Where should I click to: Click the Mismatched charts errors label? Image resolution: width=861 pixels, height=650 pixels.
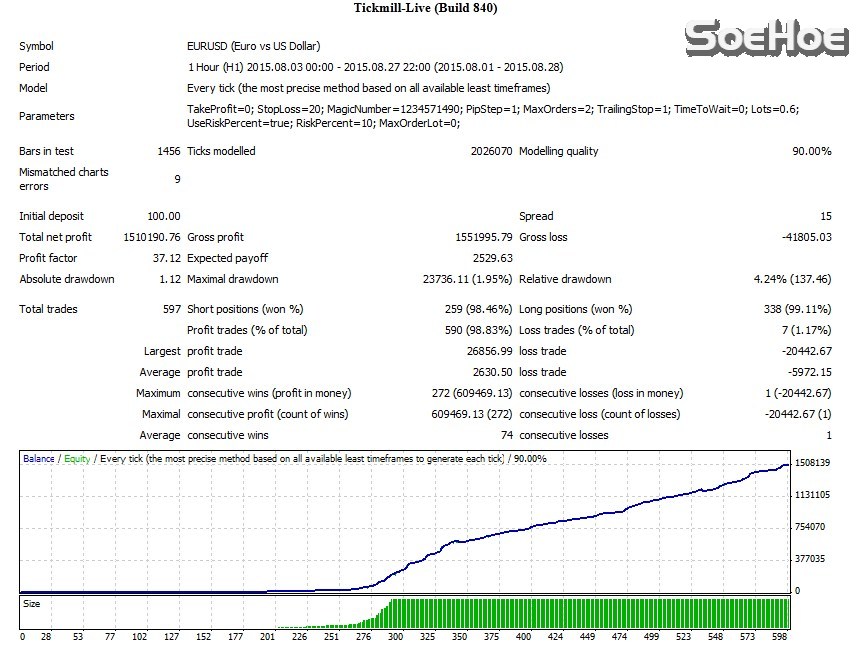[64, 179]
